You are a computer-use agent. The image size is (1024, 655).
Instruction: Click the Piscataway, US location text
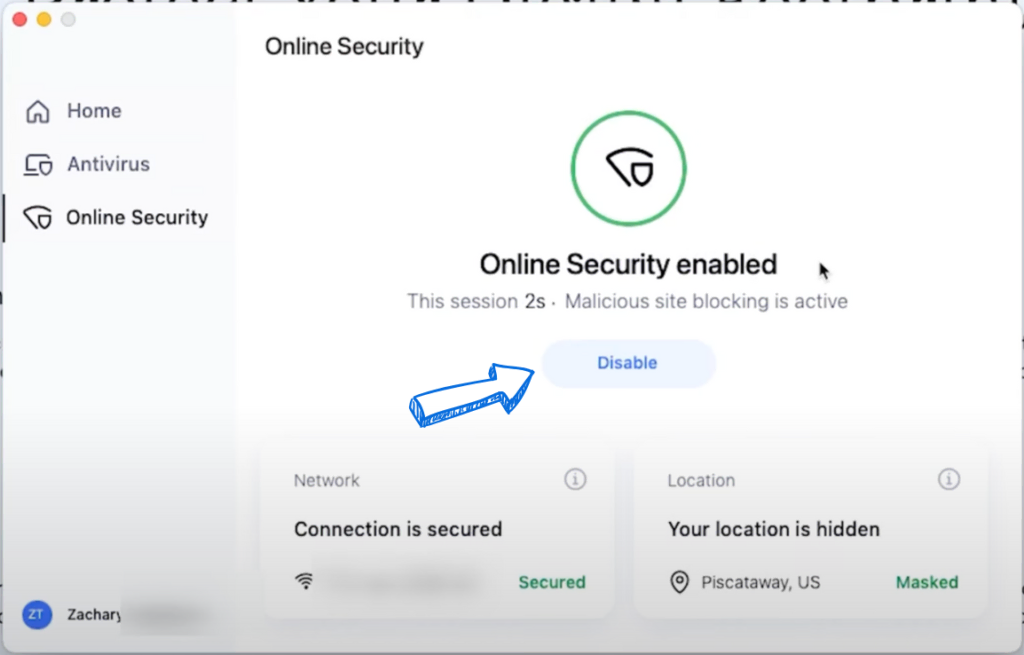tap(760, 582)
